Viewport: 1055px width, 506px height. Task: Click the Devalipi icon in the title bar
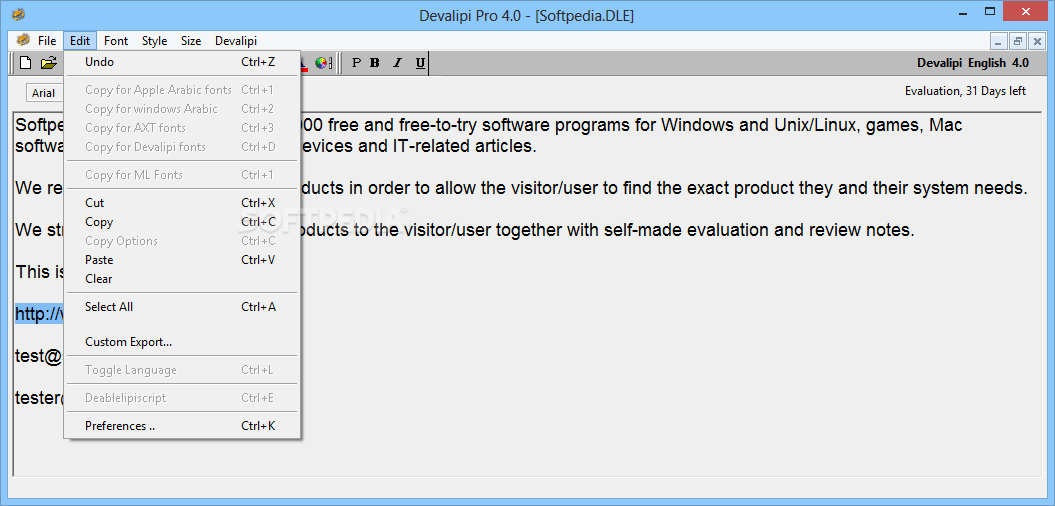pyautogui.click(x=19, y=13)
